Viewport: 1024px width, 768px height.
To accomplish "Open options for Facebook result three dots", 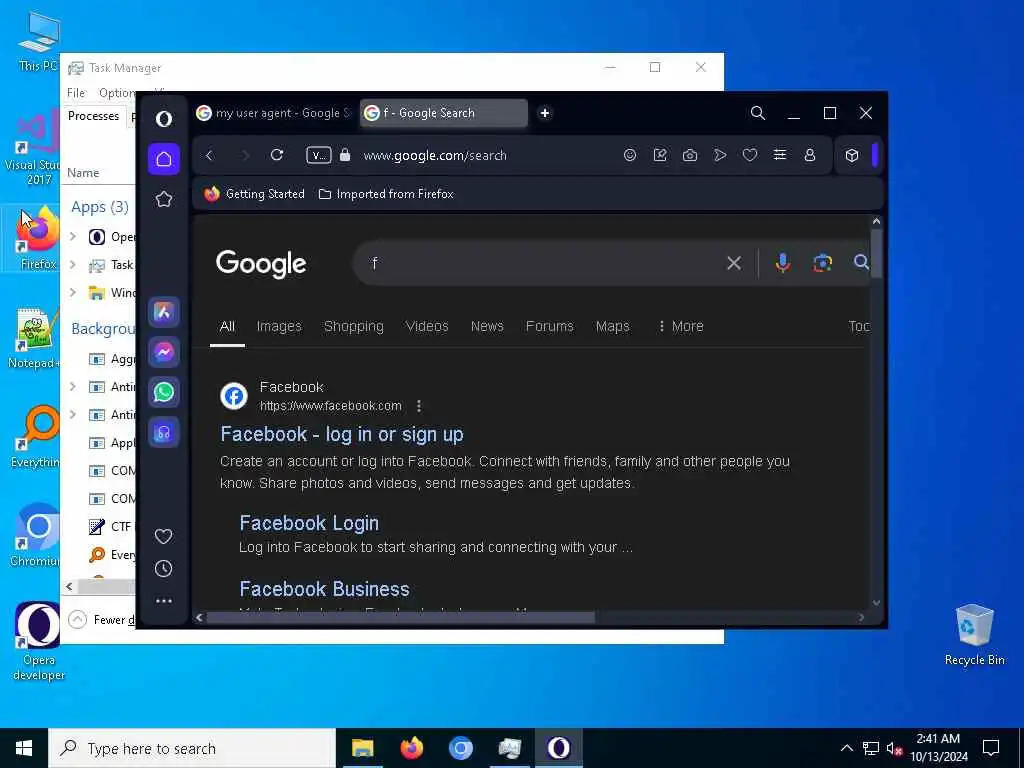I will [419, 406].
